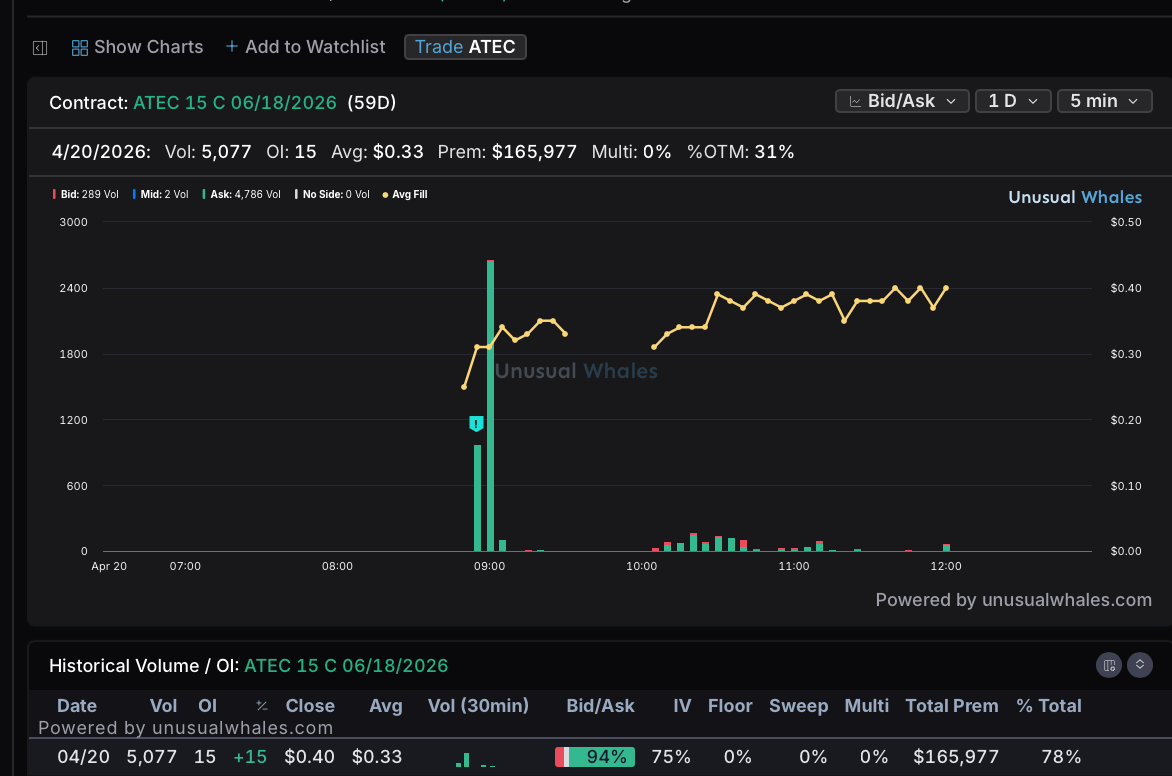Sort table by % Total column

tap(1049, 706)
